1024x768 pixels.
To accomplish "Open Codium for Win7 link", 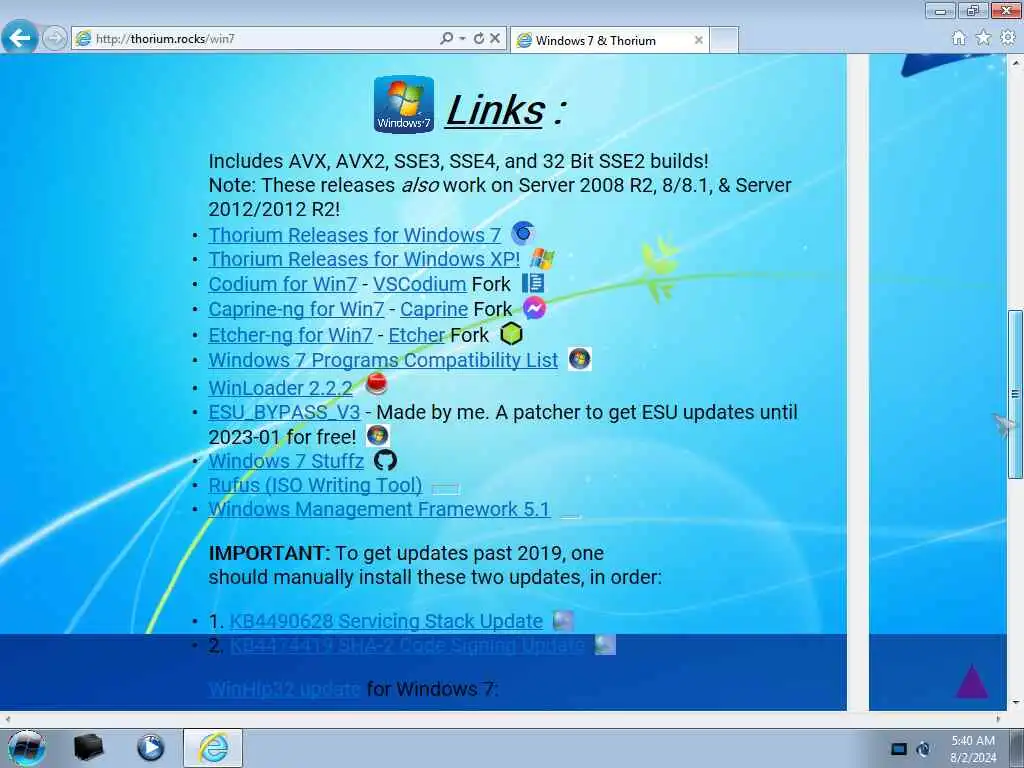I will pyautogui.click(x=283, y=284).
